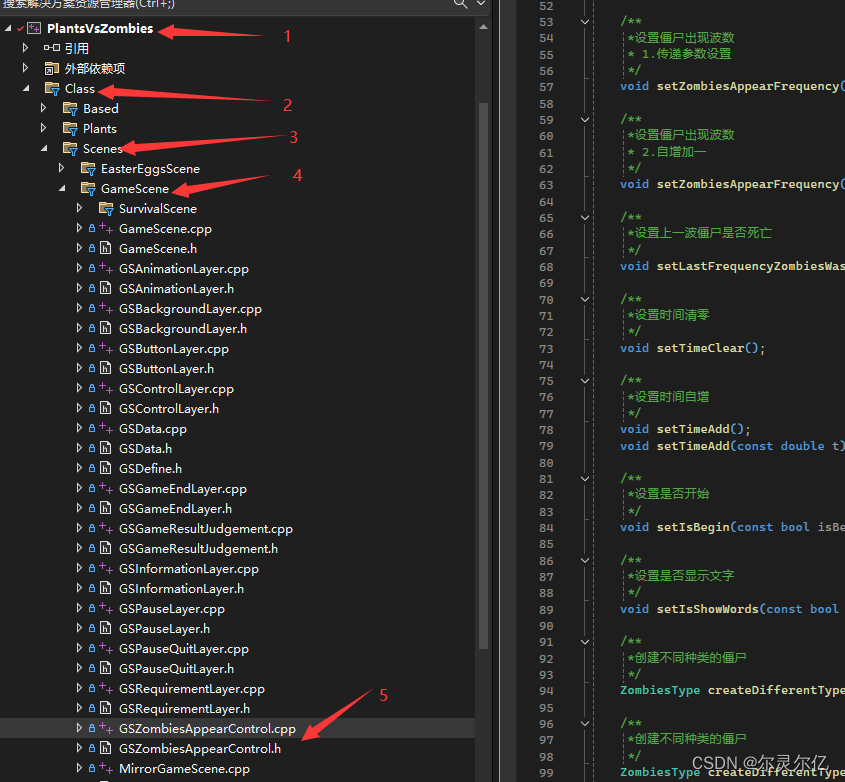
Task: Open GSGameResultJudgement.cpp
Action: (x=205, y=529)
